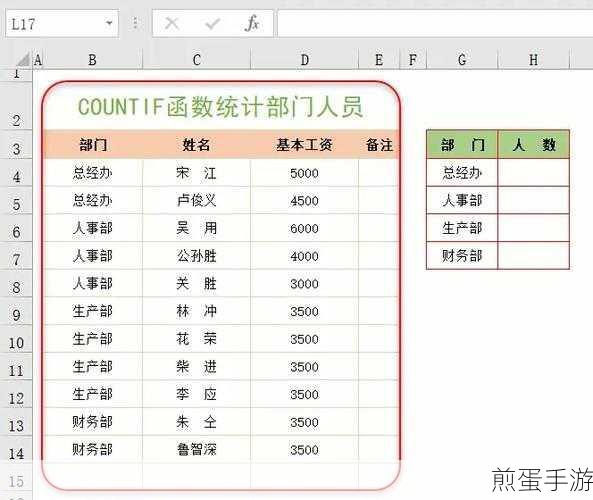
Task: Click the title COUNTIF函数统计部门人员
Action: click(221, 107)
